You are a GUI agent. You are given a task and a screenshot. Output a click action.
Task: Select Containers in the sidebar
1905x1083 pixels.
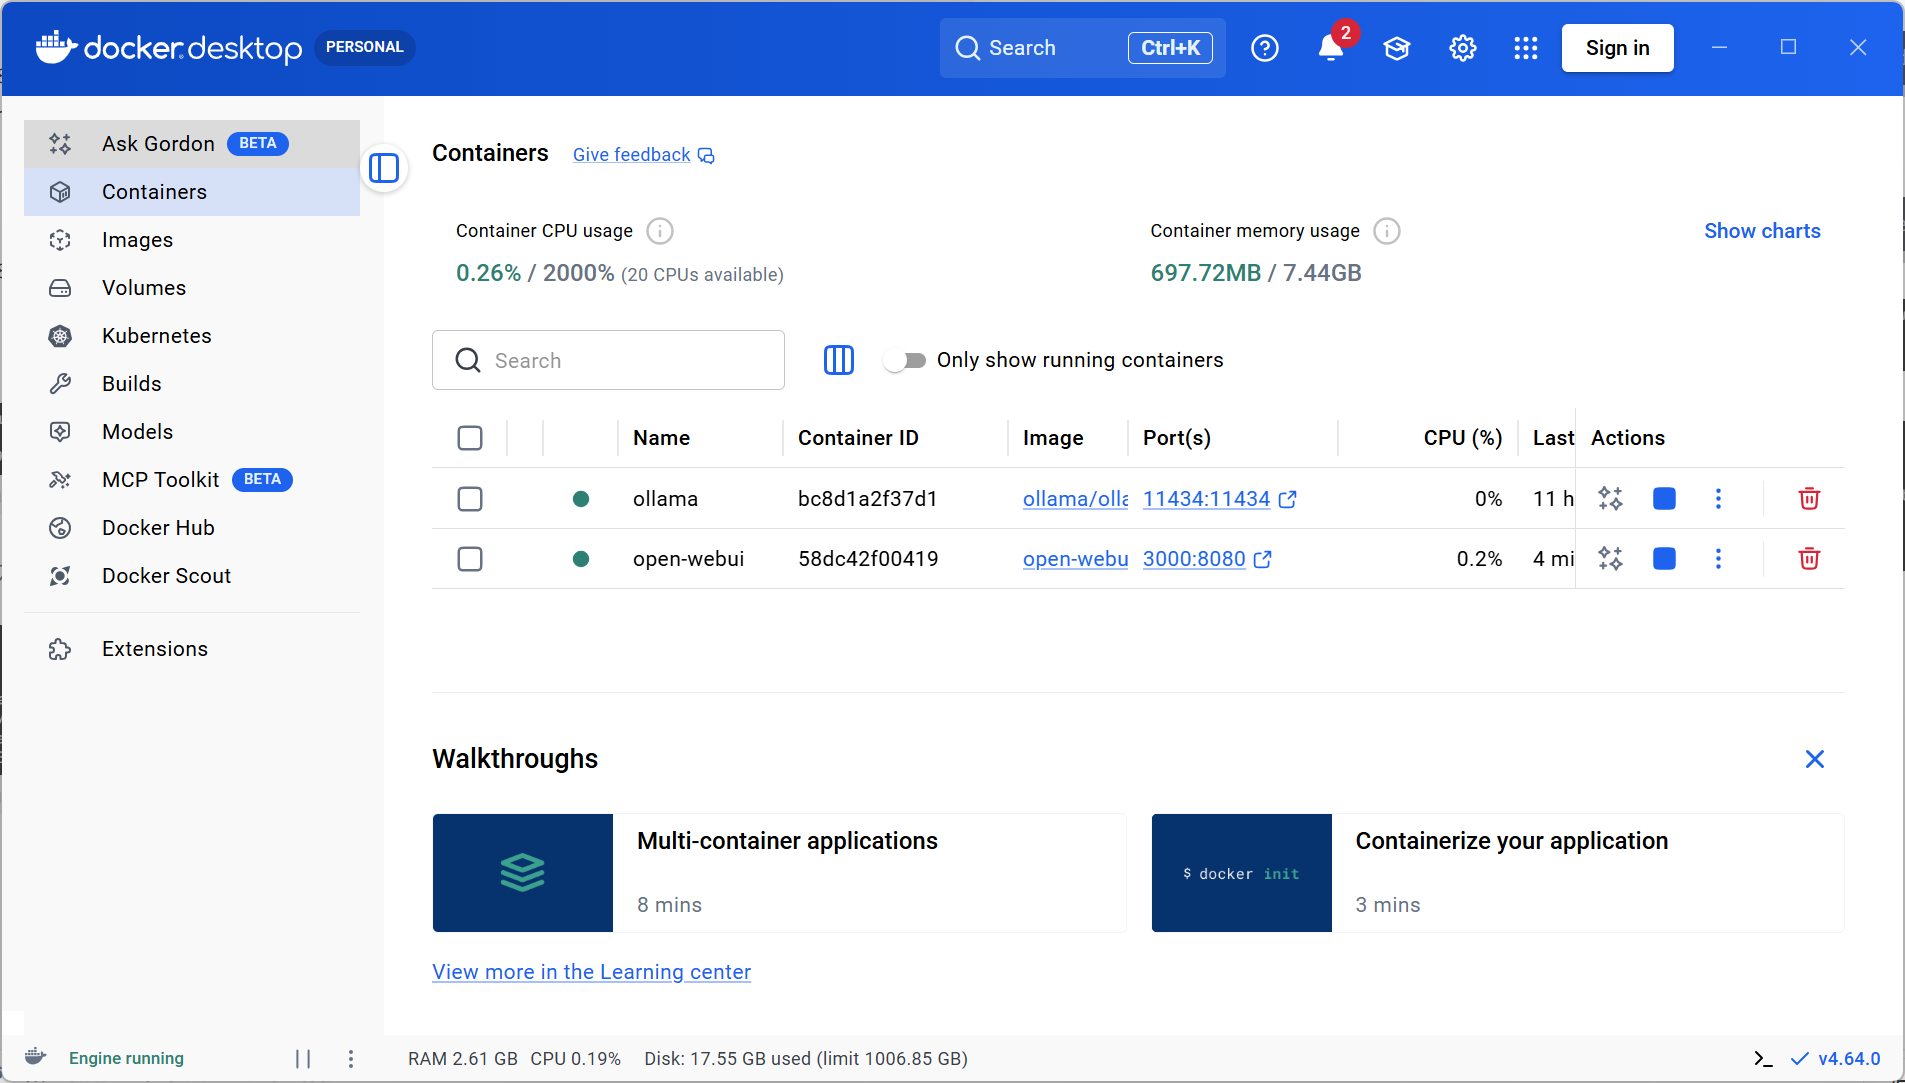[192, 192]
